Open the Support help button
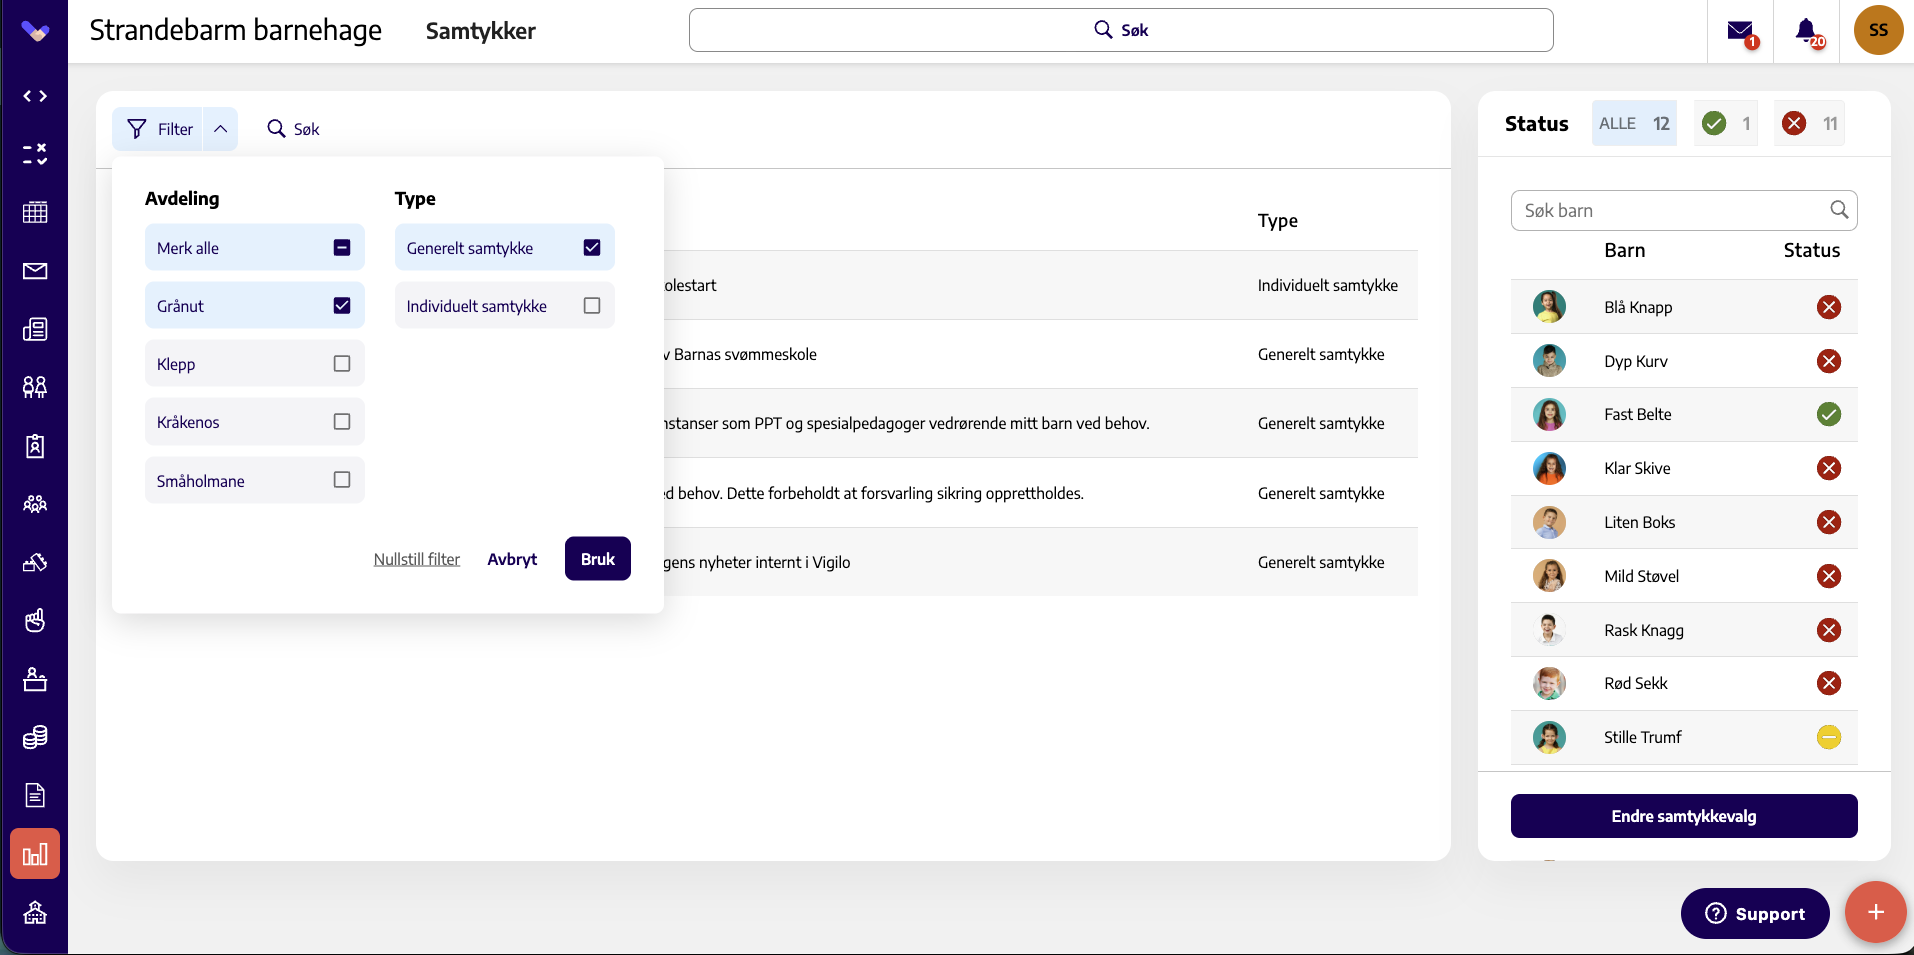 [1755, 913]
